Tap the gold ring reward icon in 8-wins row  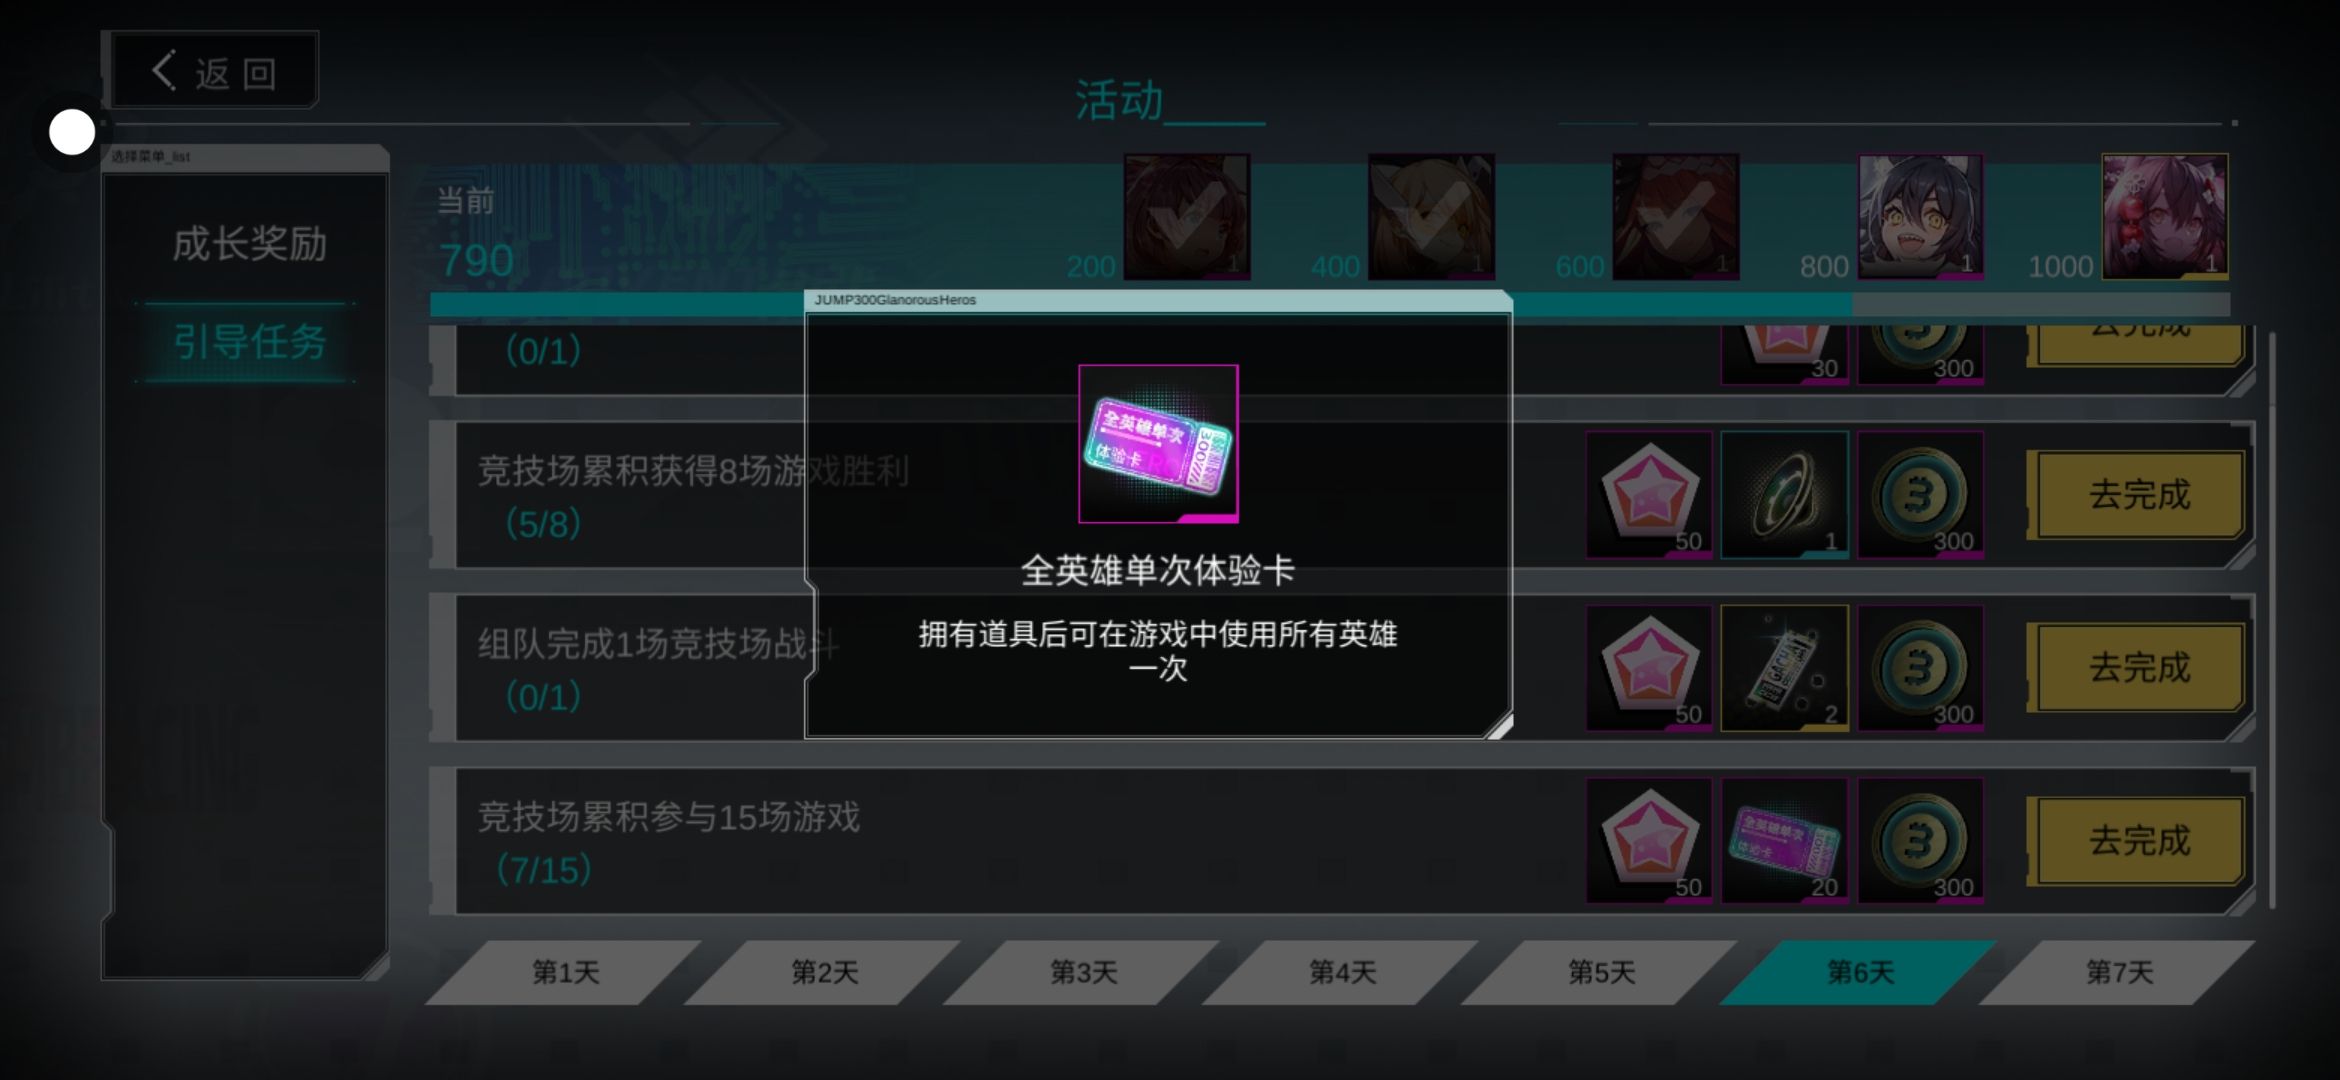1785,495
